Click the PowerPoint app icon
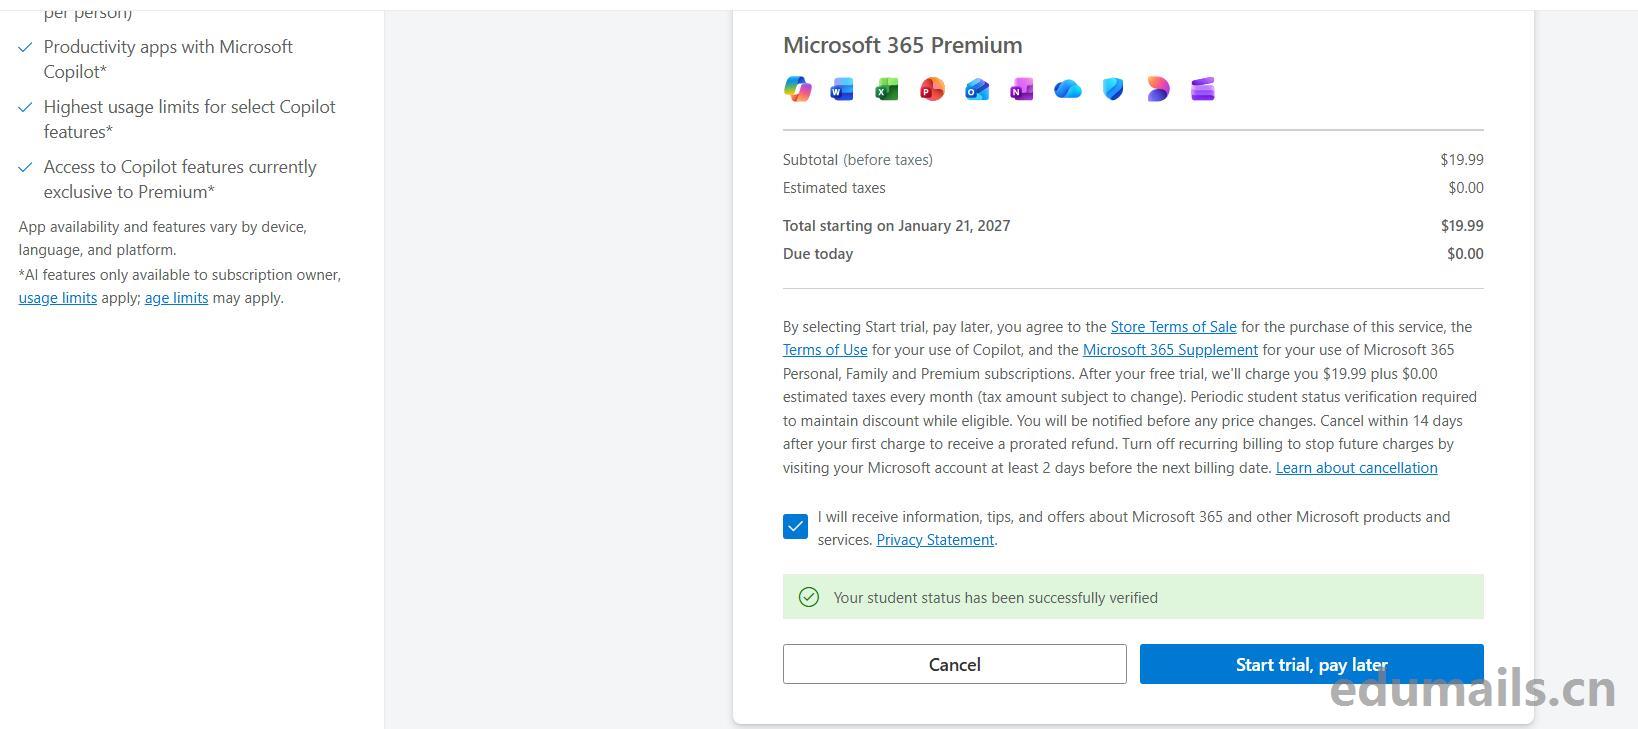The image size is (1638, 729). tap(932, 90)
